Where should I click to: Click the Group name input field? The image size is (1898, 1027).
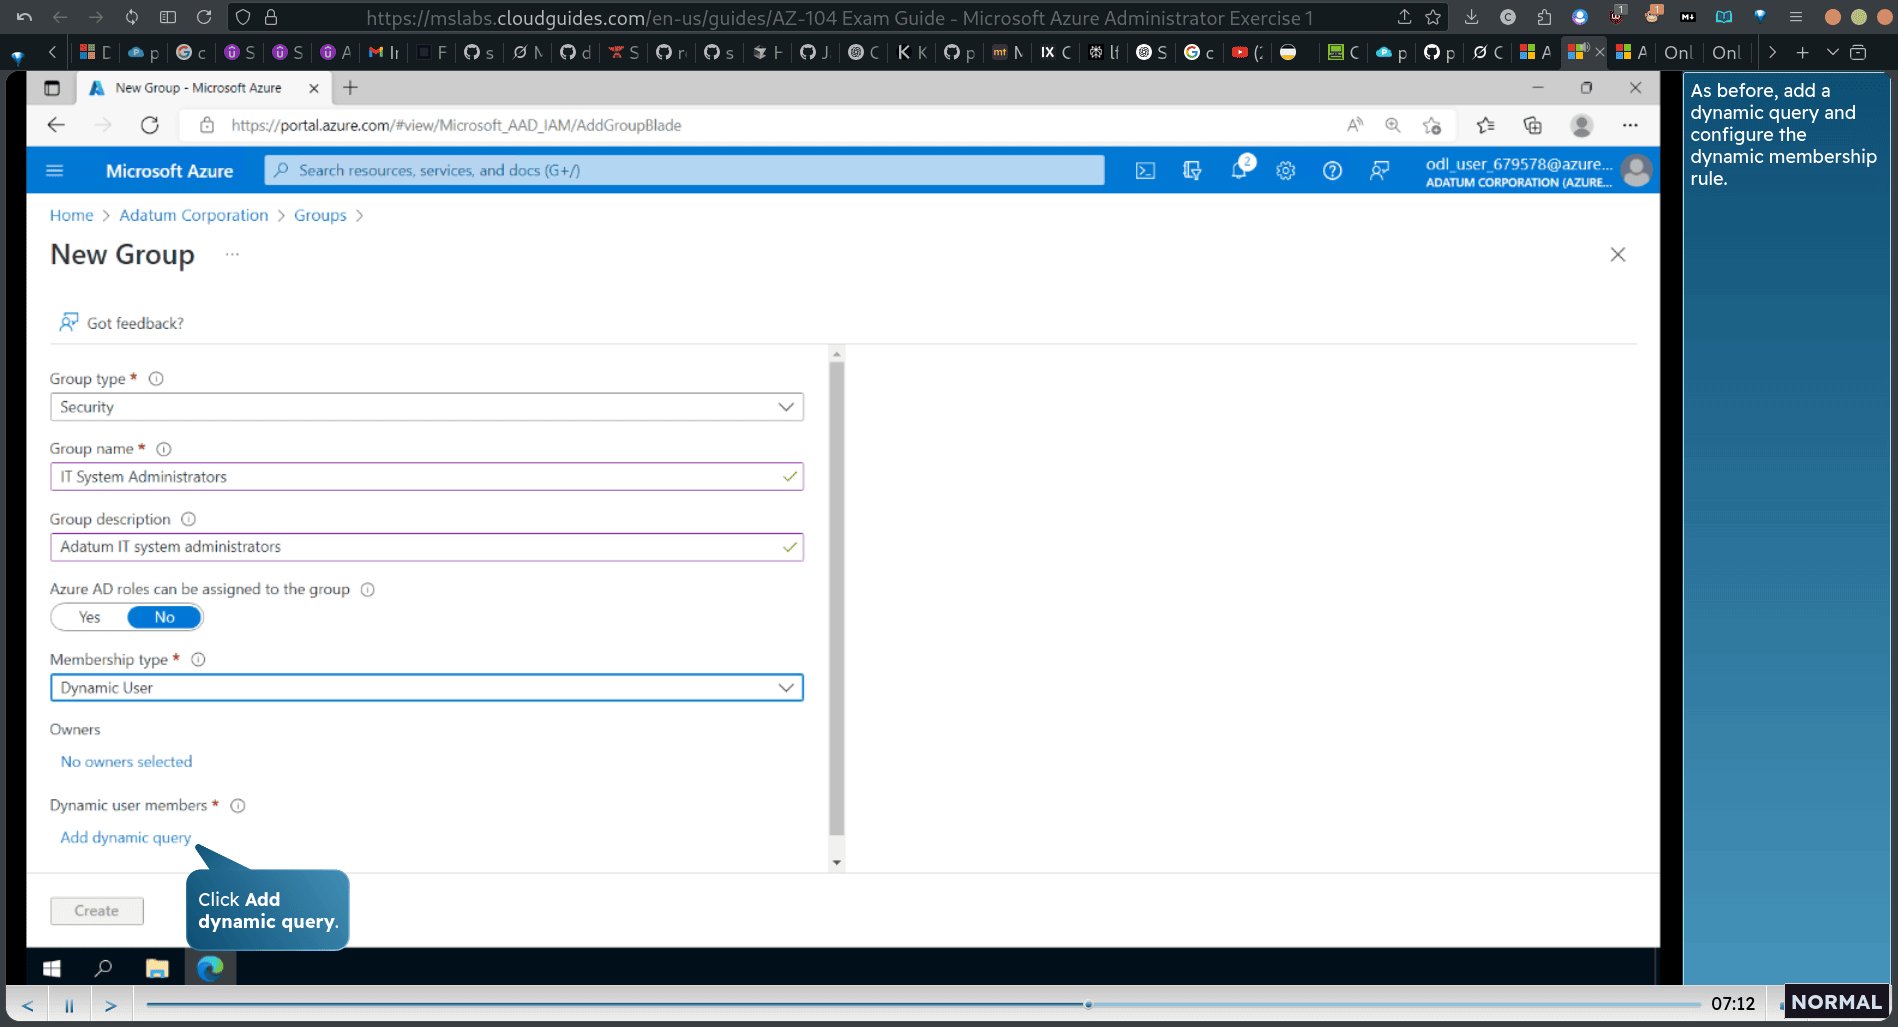[x=427, y=477]
